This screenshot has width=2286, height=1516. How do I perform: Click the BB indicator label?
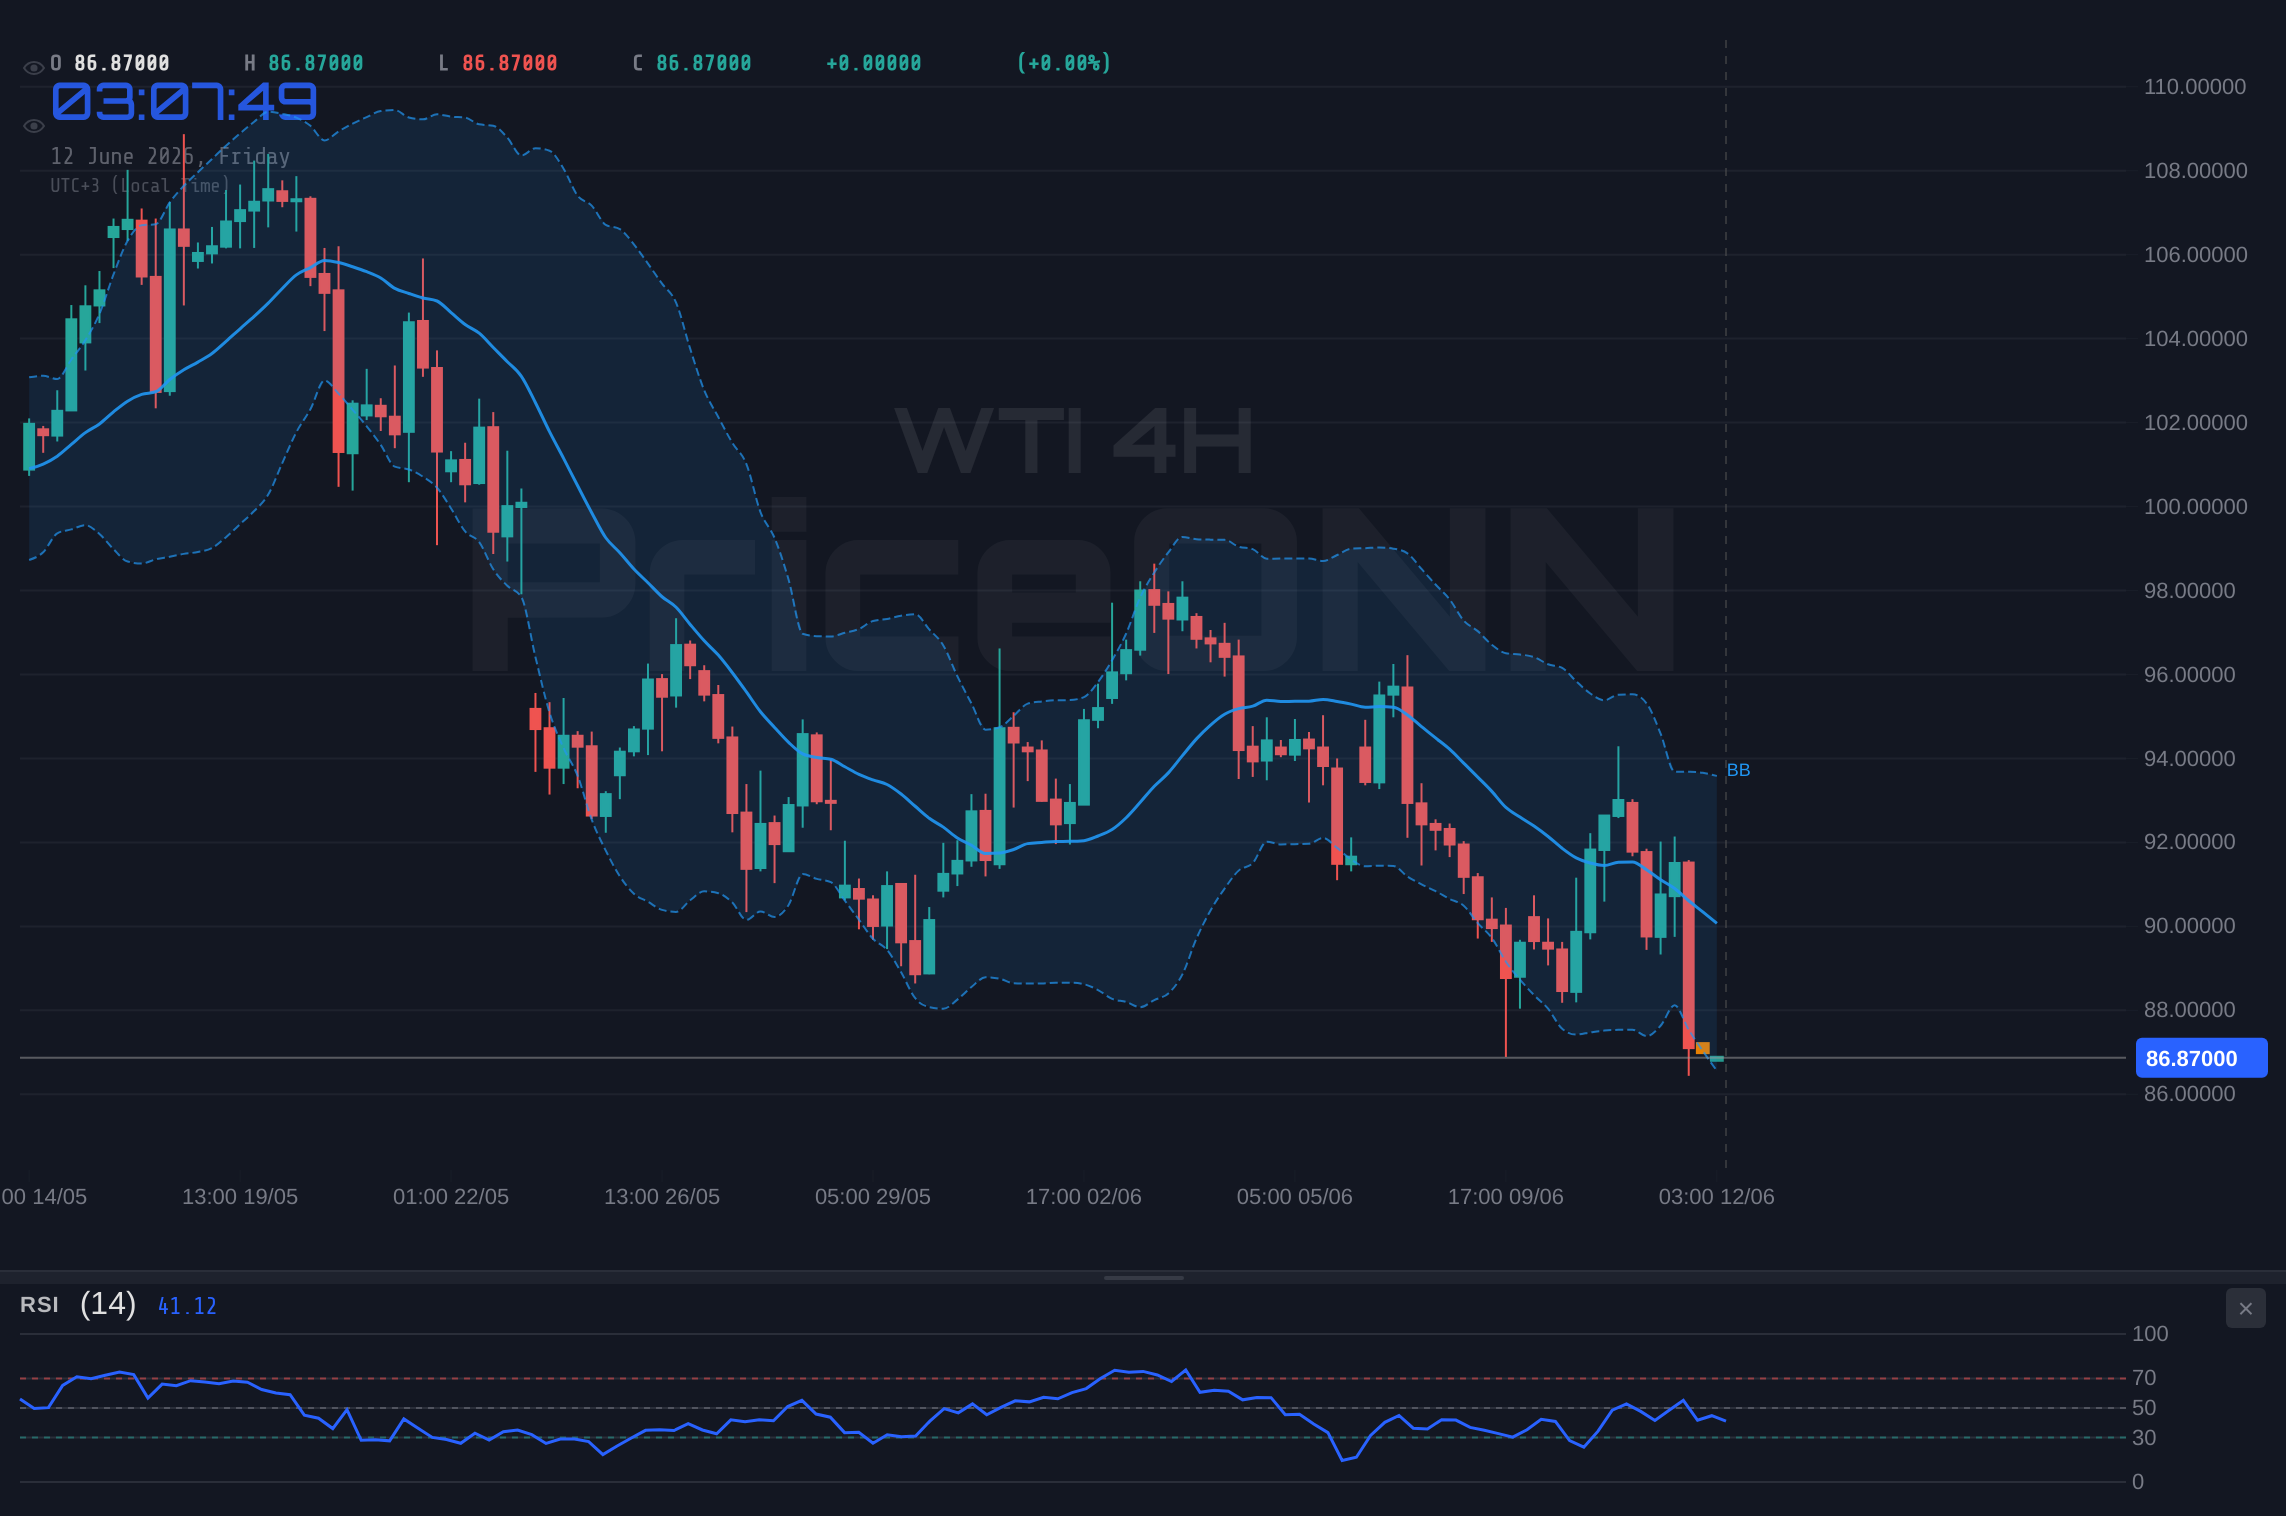pyautogui.click(x=1738, y=770)
